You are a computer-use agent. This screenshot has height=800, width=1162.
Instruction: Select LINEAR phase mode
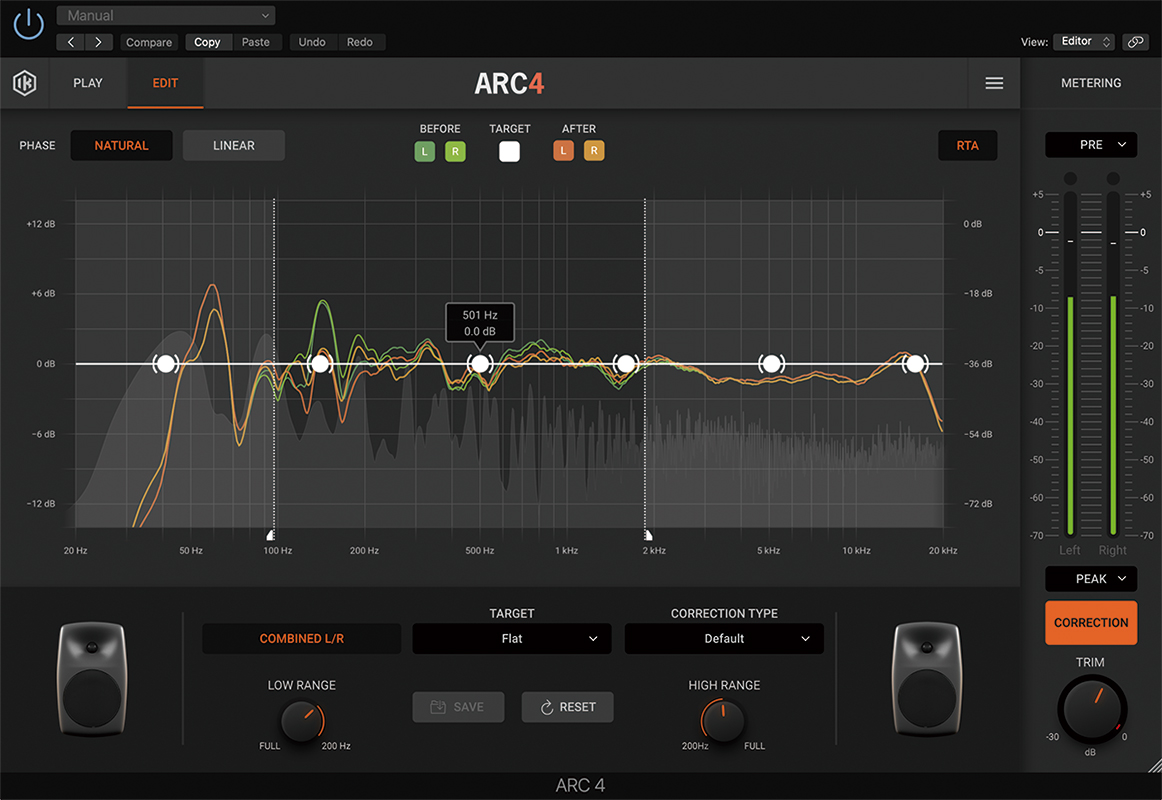pos(233,145)
